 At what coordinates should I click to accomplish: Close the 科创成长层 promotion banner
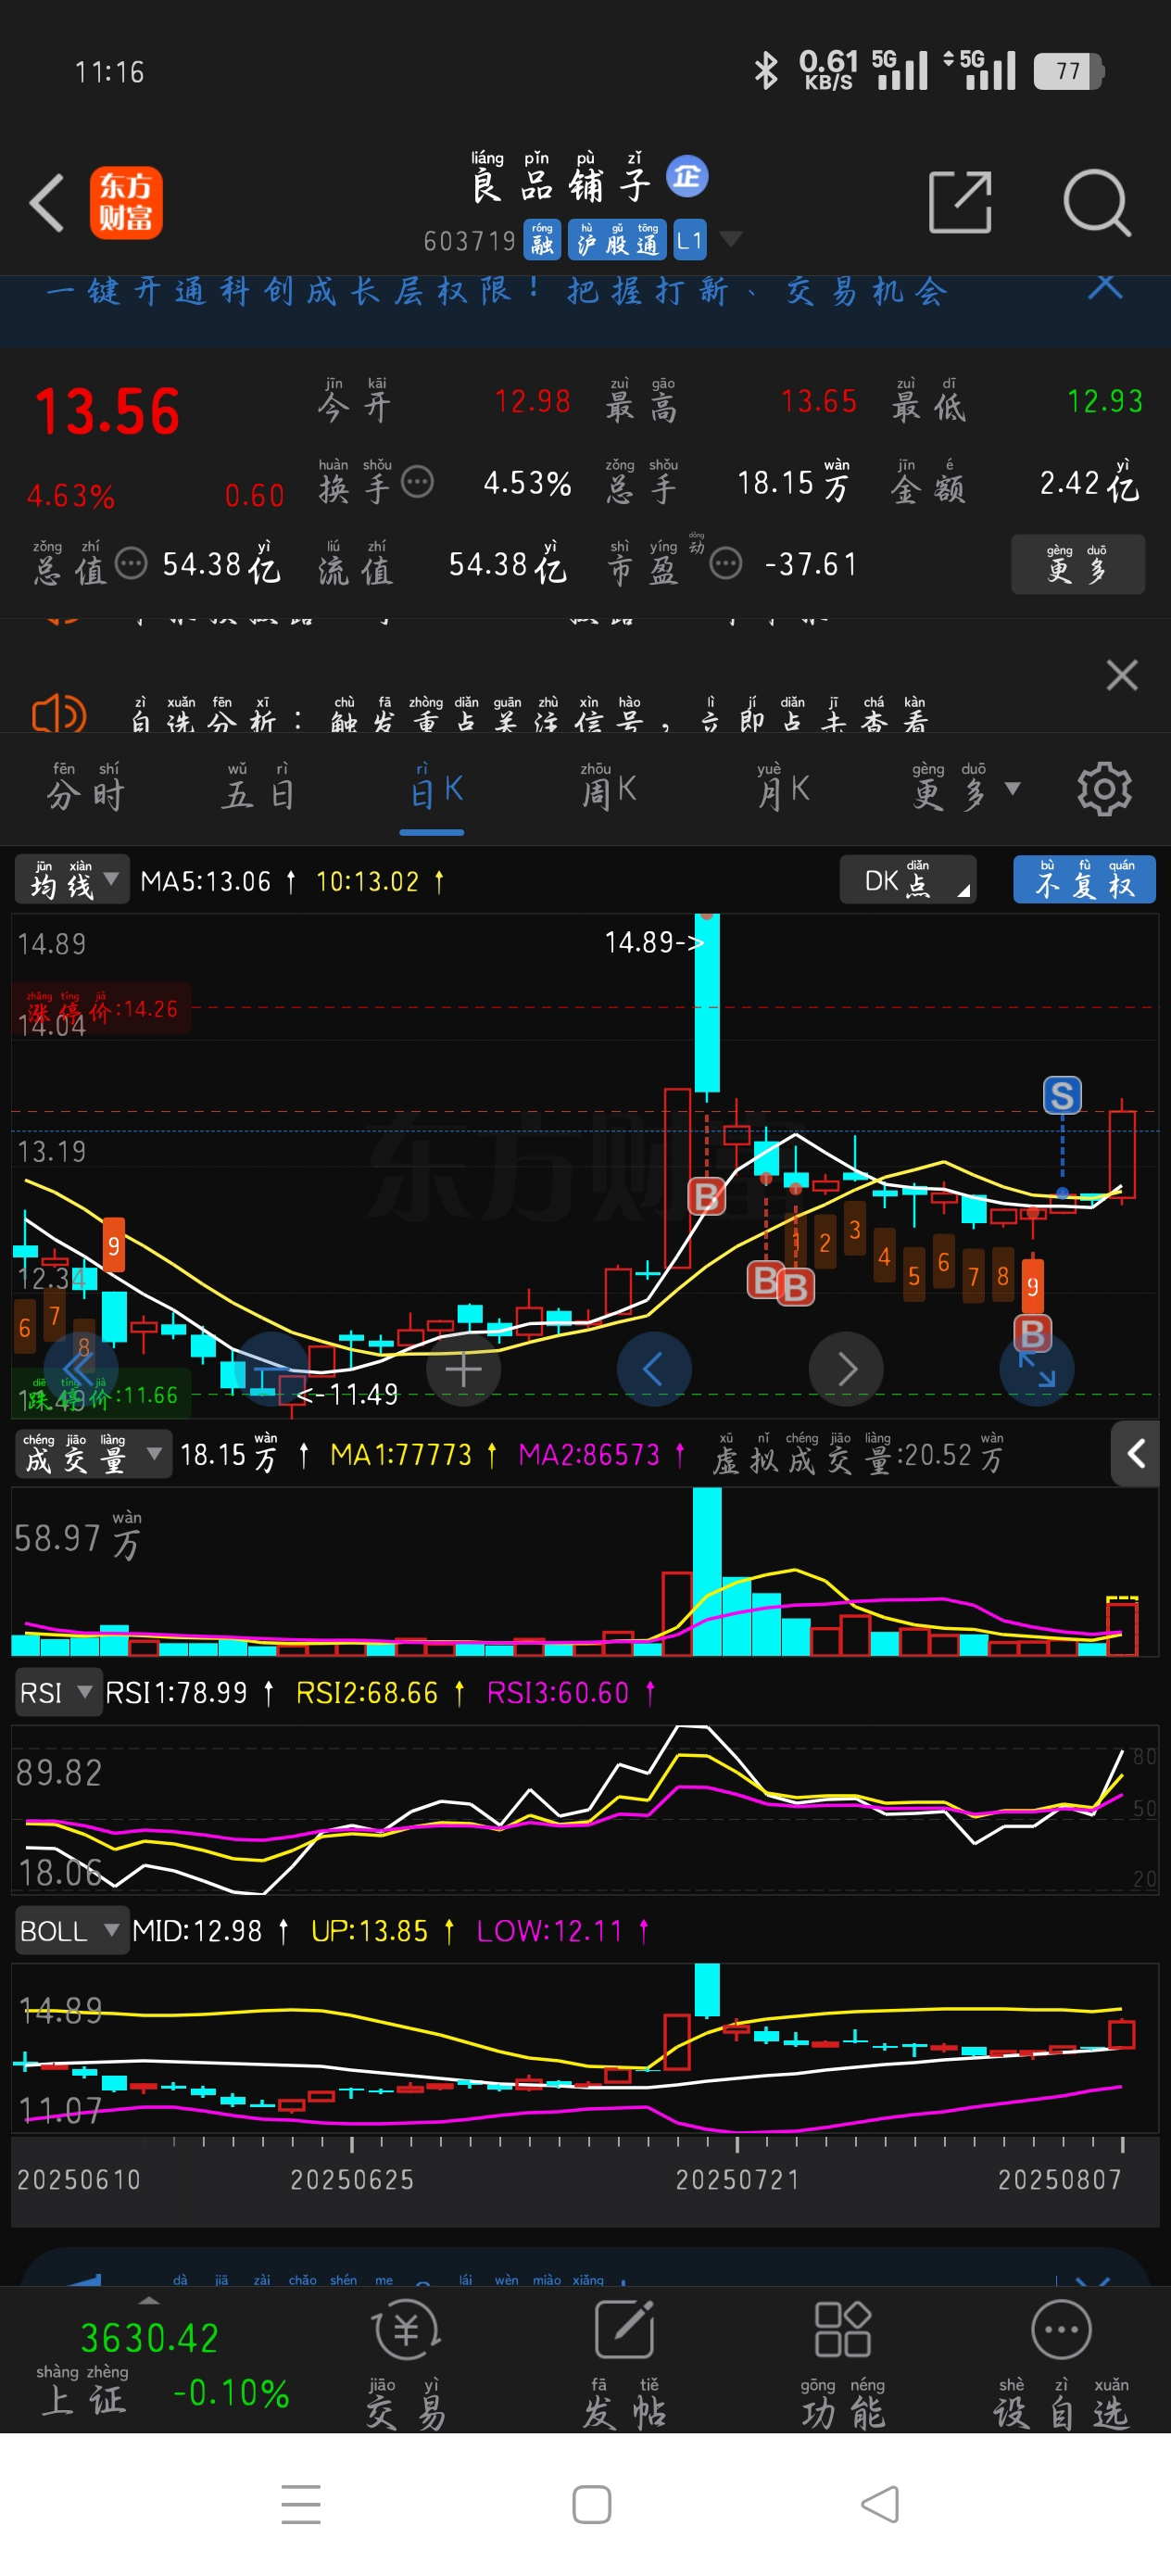pos(1105,286)
